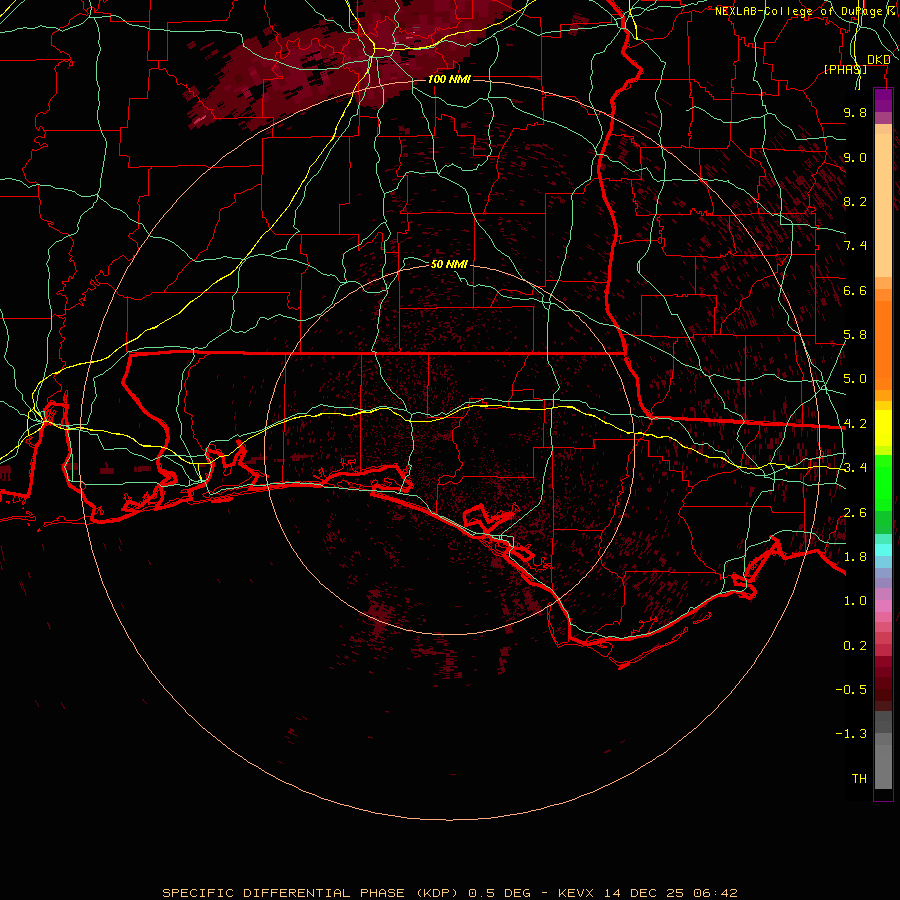
Task: Click the 1.0 value on the scale
Action: 855,601
